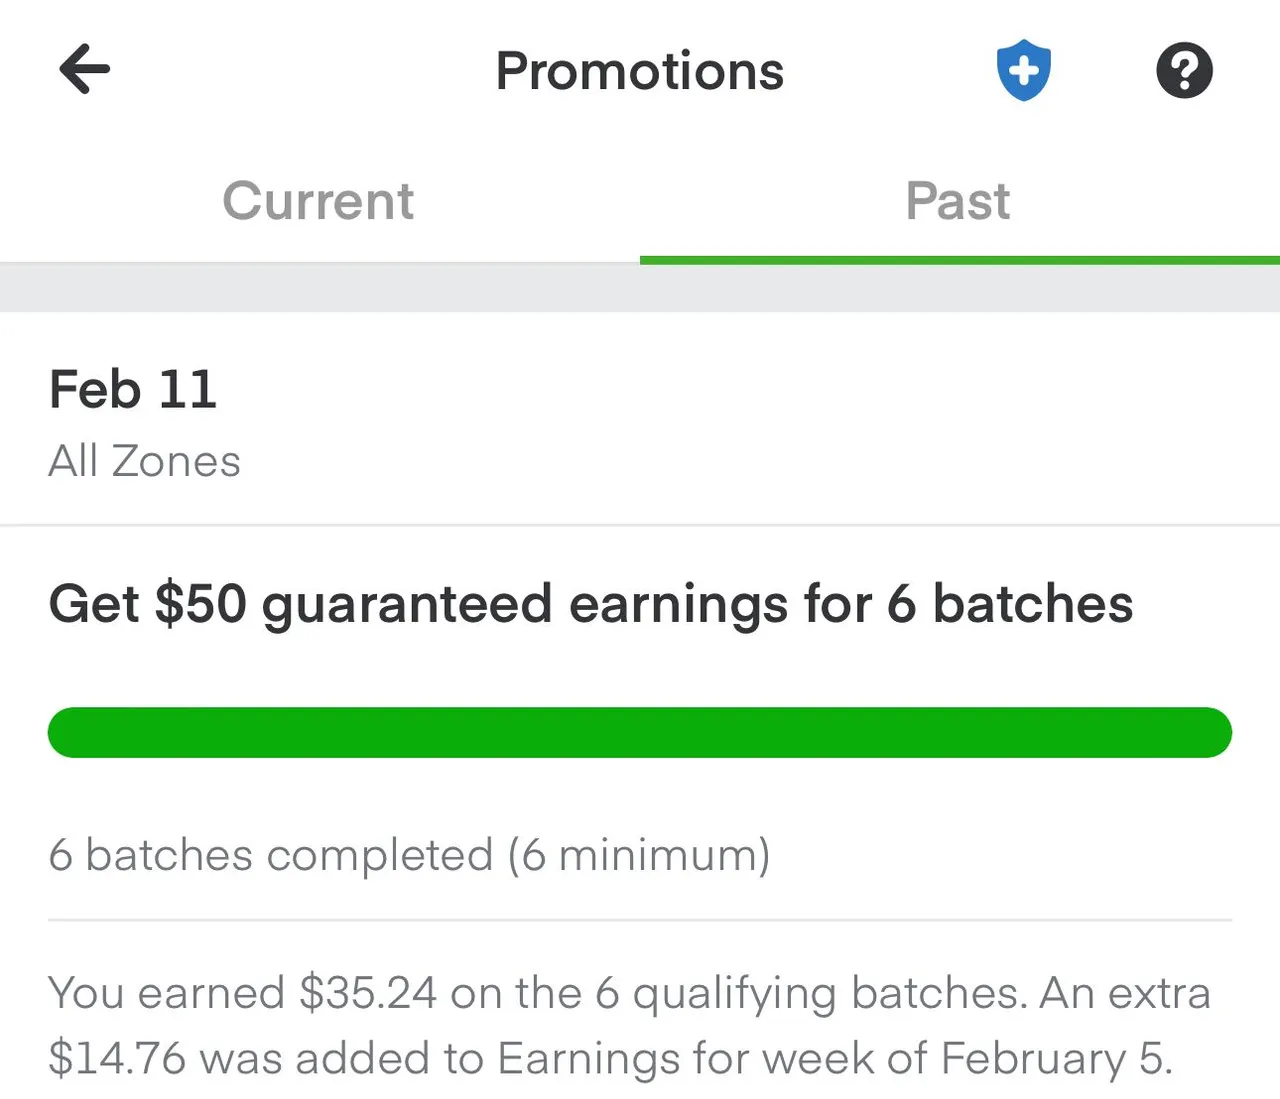Select the Past tab
The image size is (1280, 1099).
[x=958, y=200]
